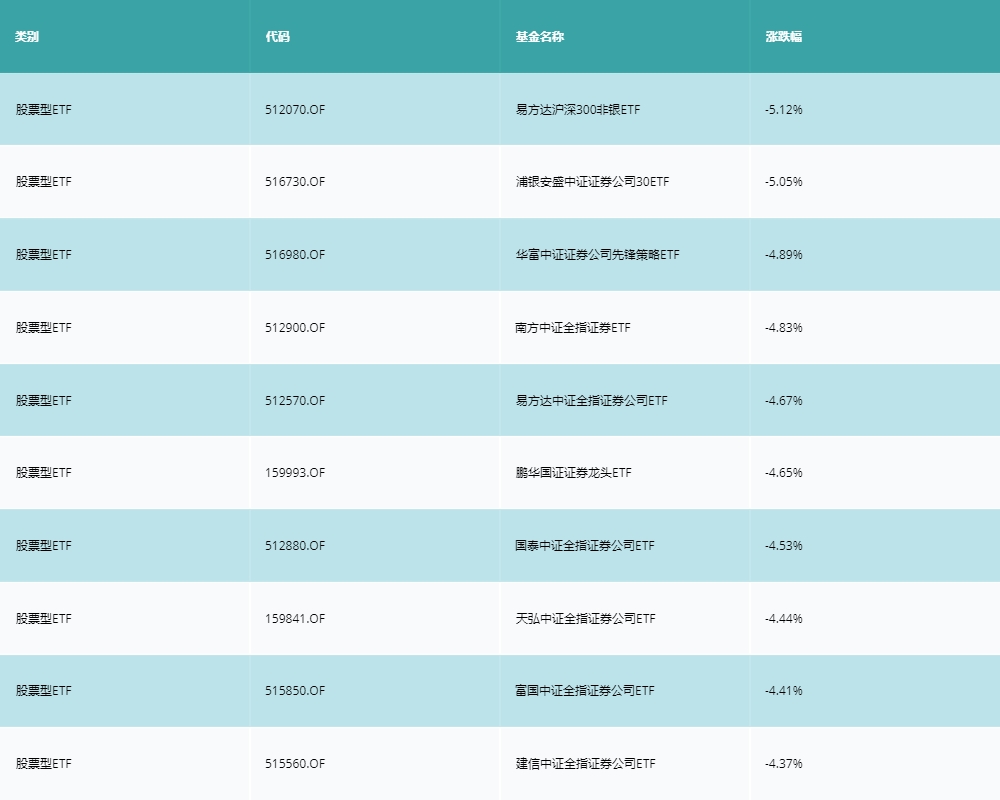
Task: Click 股票型ETF in the 512880.OF row
Action: pyautogui.click(x=43, y=545)
